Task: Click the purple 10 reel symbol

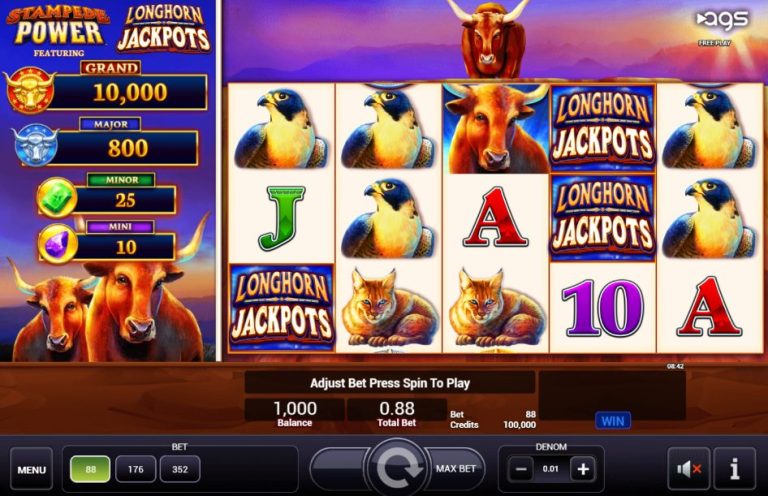Action: (x=602, y=308)
